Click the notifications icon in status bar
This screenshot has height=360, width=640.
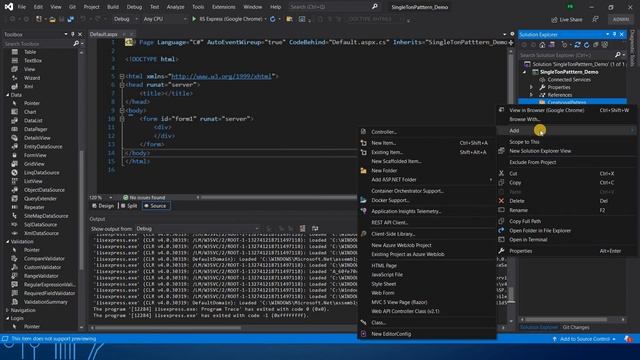click(628, 339)
